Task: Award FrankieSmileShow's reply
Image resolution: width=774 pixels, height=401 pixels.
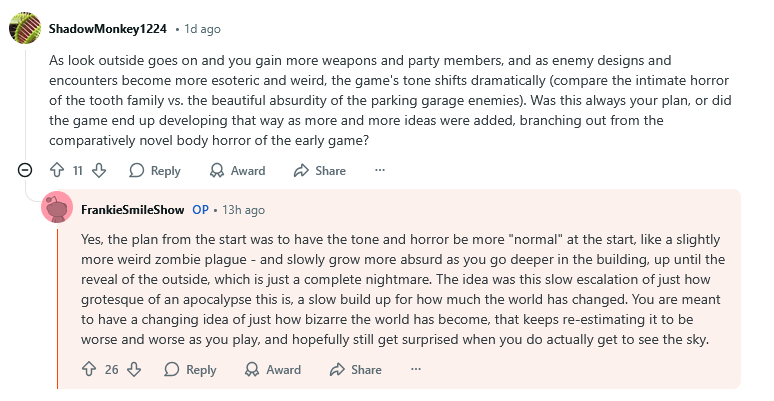Action: point(272,370)
